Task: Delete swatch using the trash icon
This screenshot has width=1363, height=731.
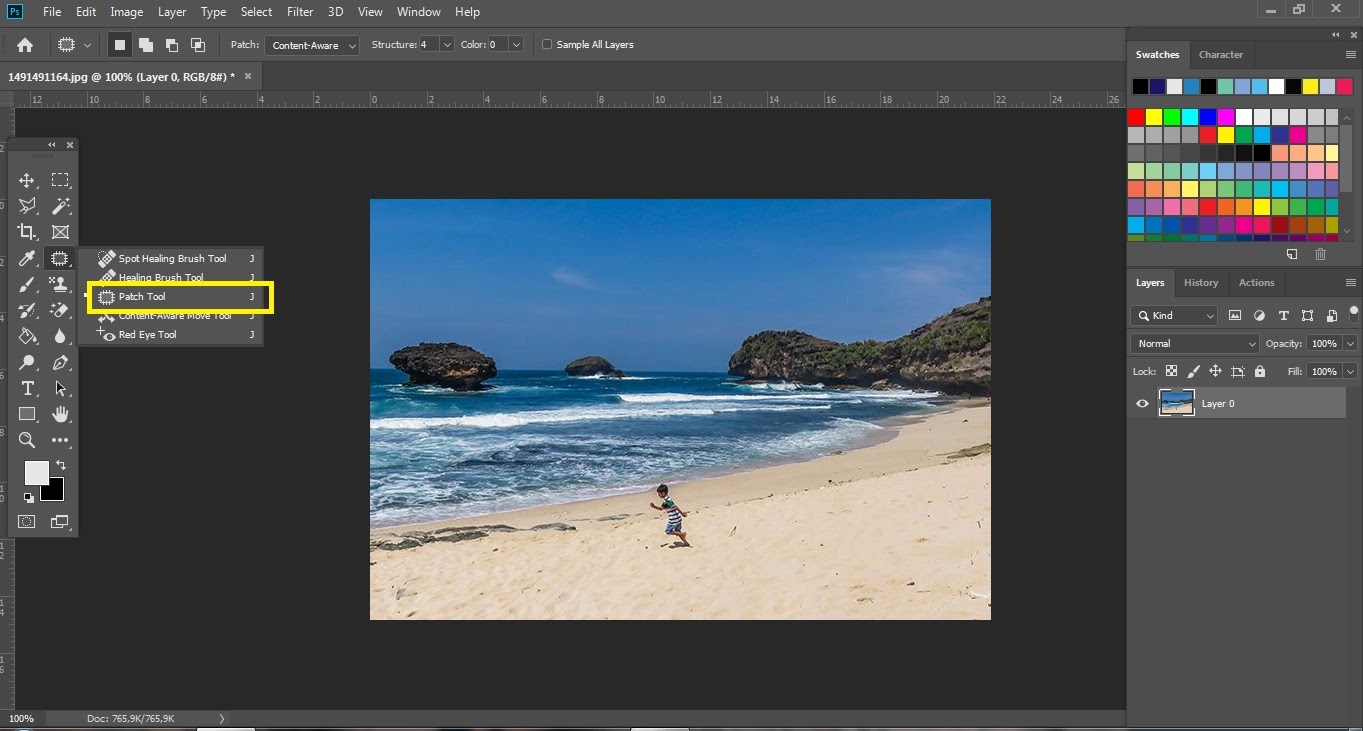Action: (x=1320, y=255)
